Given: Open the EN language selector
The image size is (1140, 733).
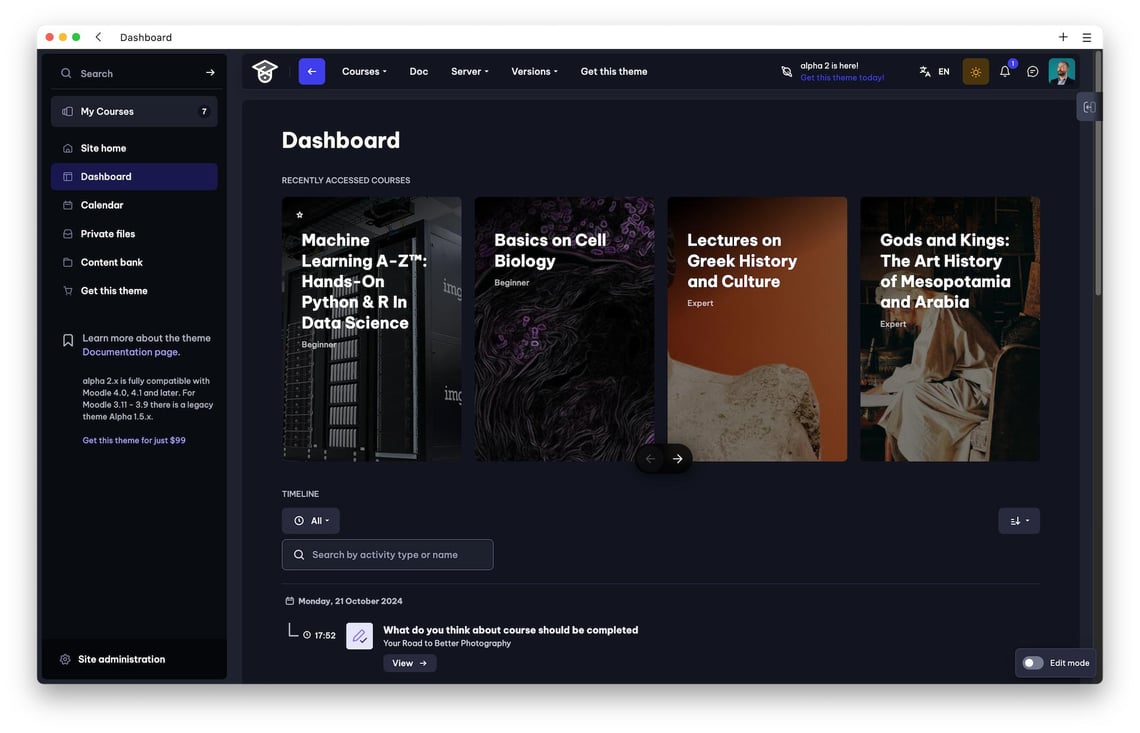Looking at the screenshot, I should click(x=935, y=71).
